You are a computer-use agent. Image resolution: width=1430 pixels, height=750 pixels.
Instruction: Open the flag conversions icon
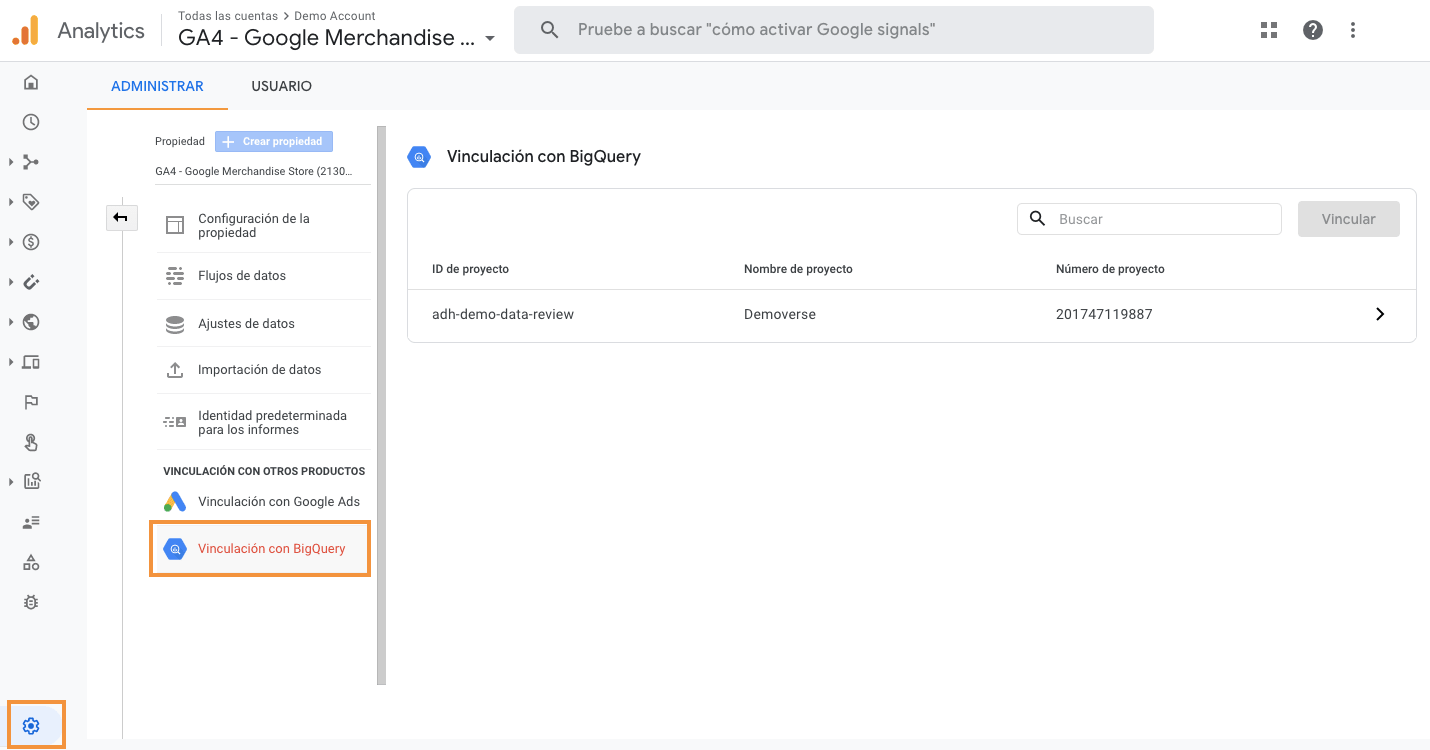point(31,402)
